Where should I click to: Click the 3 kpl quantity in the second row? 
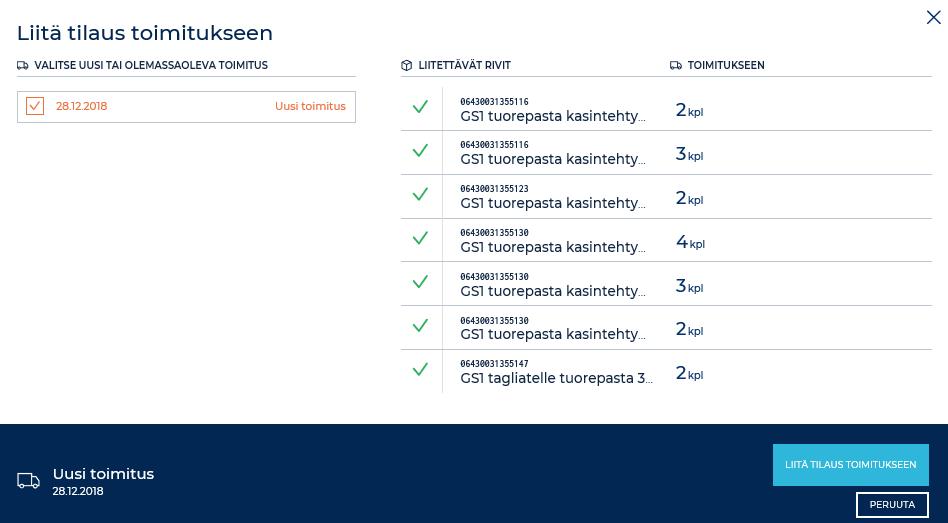(x=689, y=155)
